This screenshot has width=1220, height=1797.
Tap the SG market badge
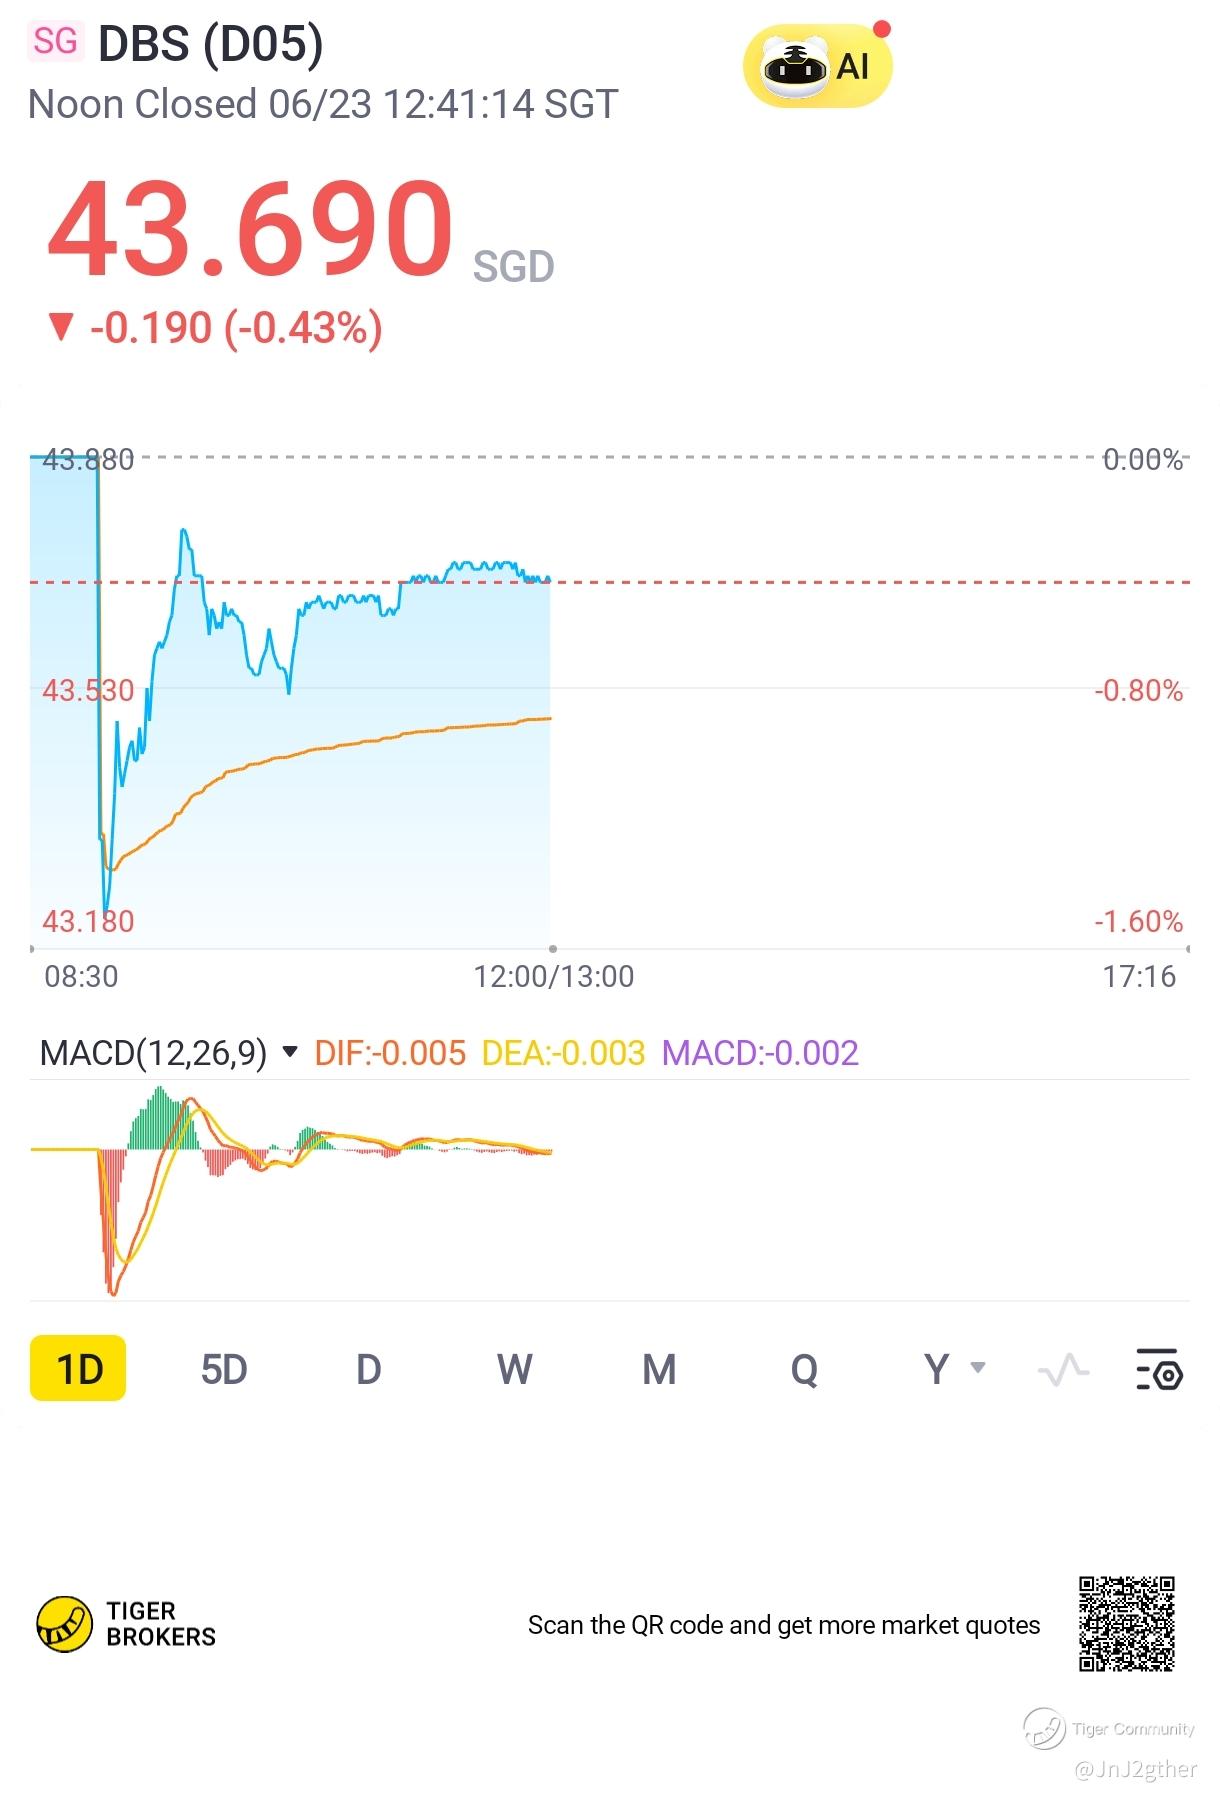55,41
